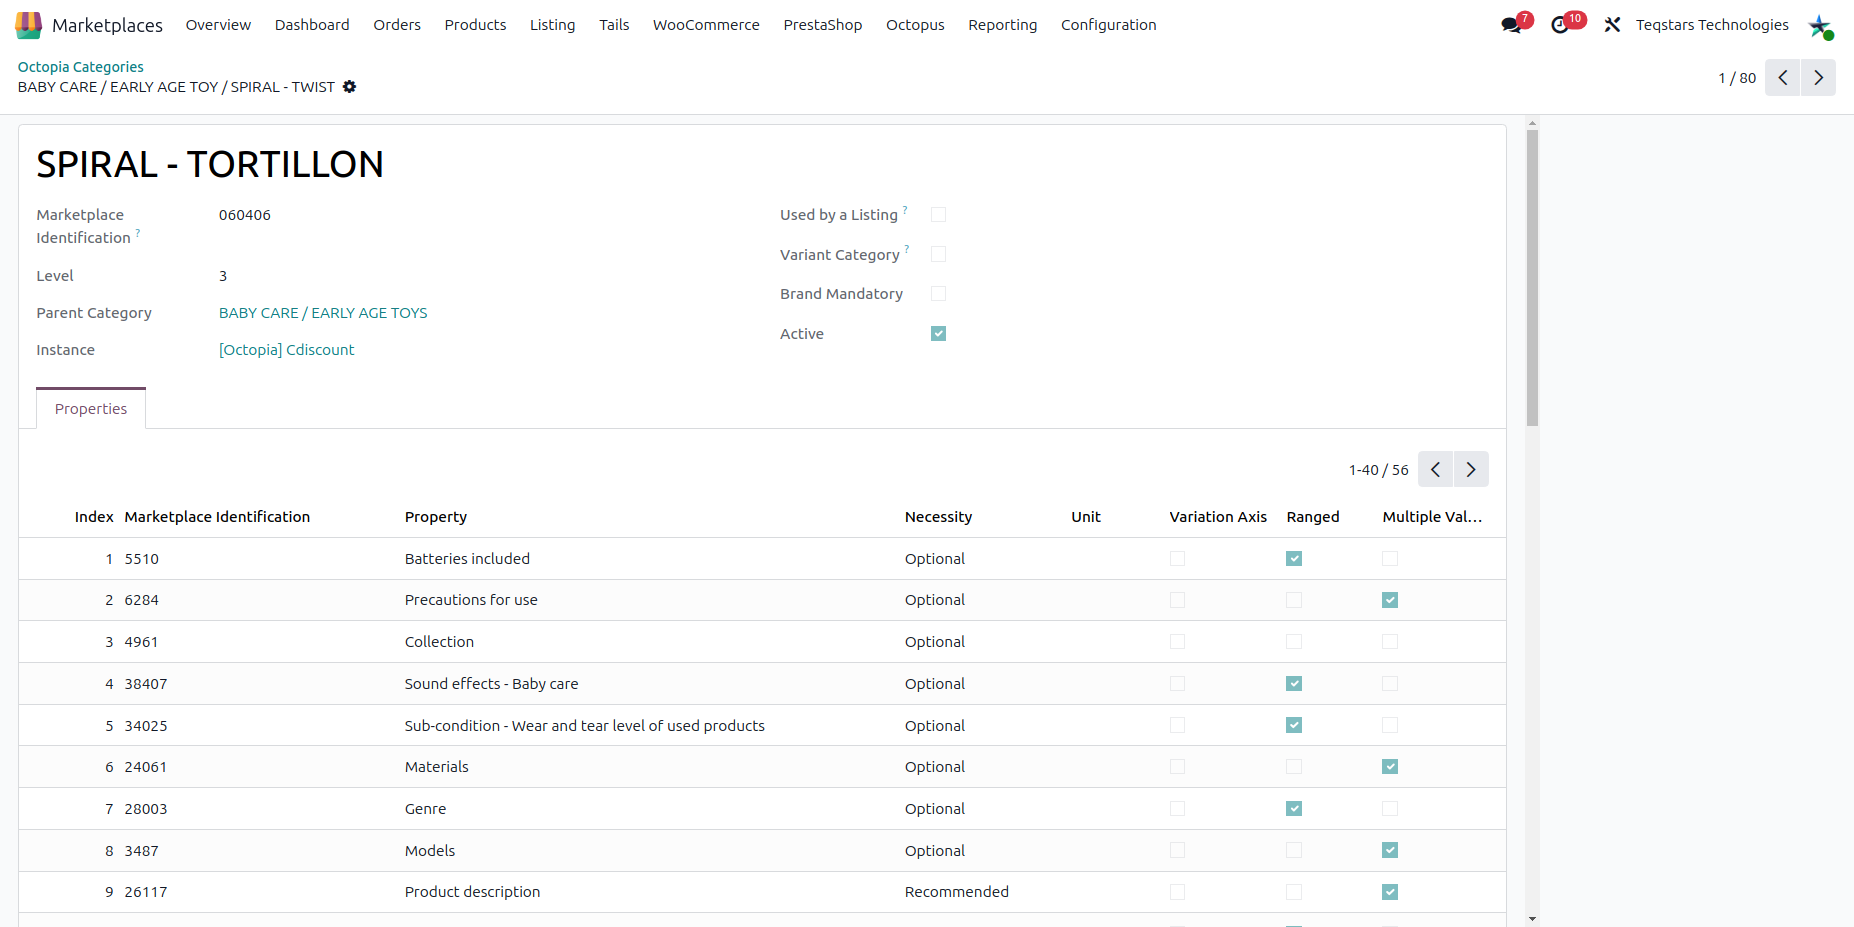Open the Marketplaces app home icon
This screenshot has height=927, width=1854.
click(x=29, y=25)
